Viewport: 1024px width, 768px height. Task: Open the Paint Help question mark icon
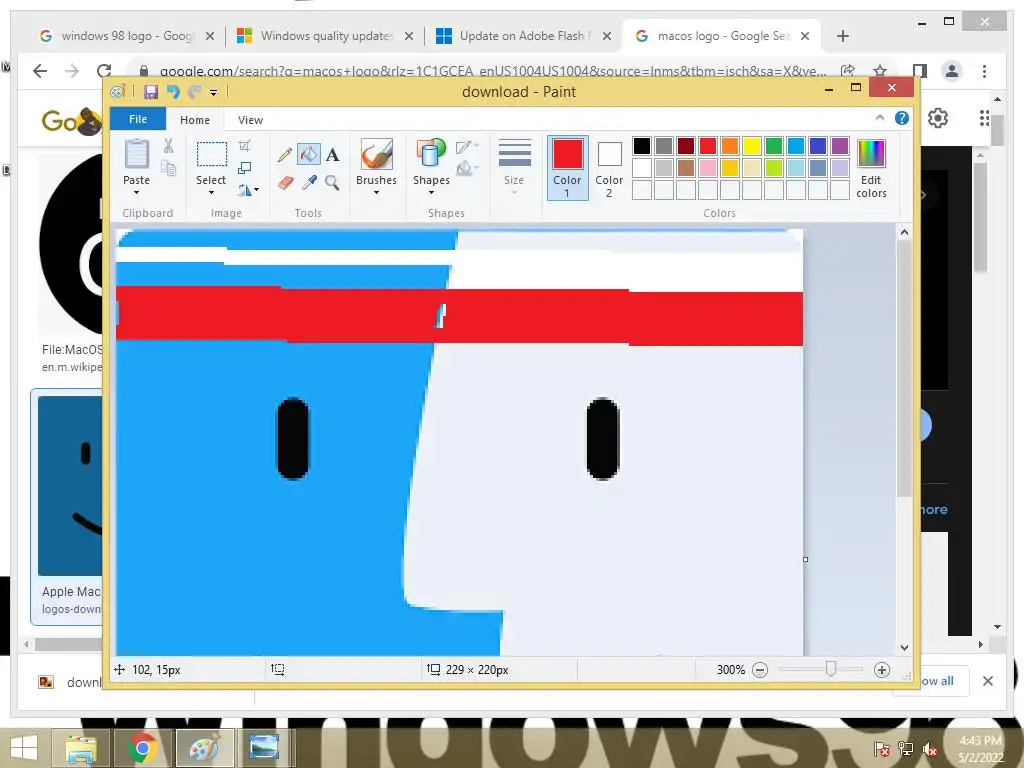pyautogui.click(x=902, y=118)
